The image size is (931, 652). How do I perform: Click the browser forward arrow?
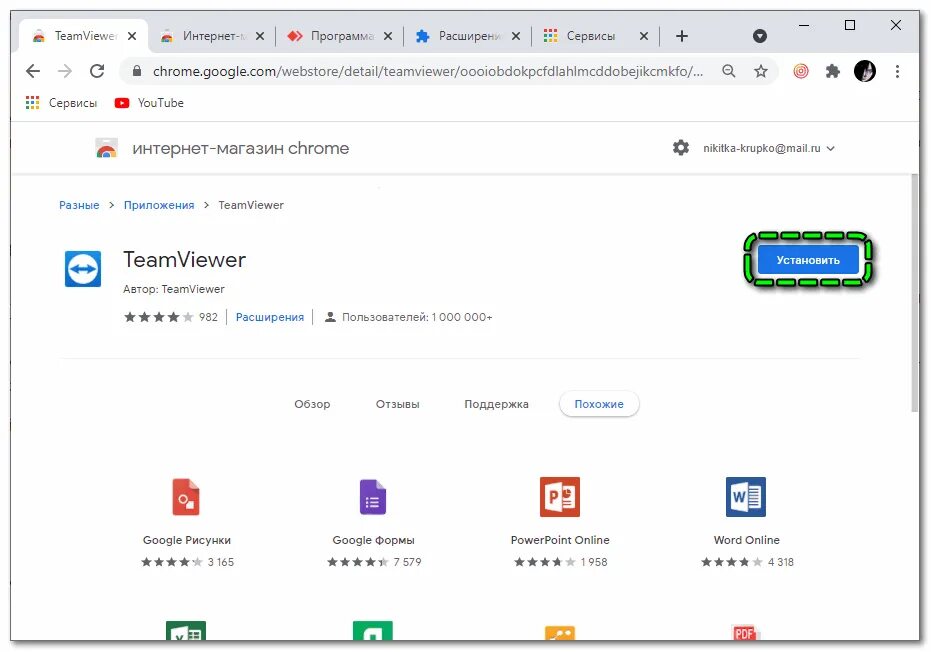[65, 71]
